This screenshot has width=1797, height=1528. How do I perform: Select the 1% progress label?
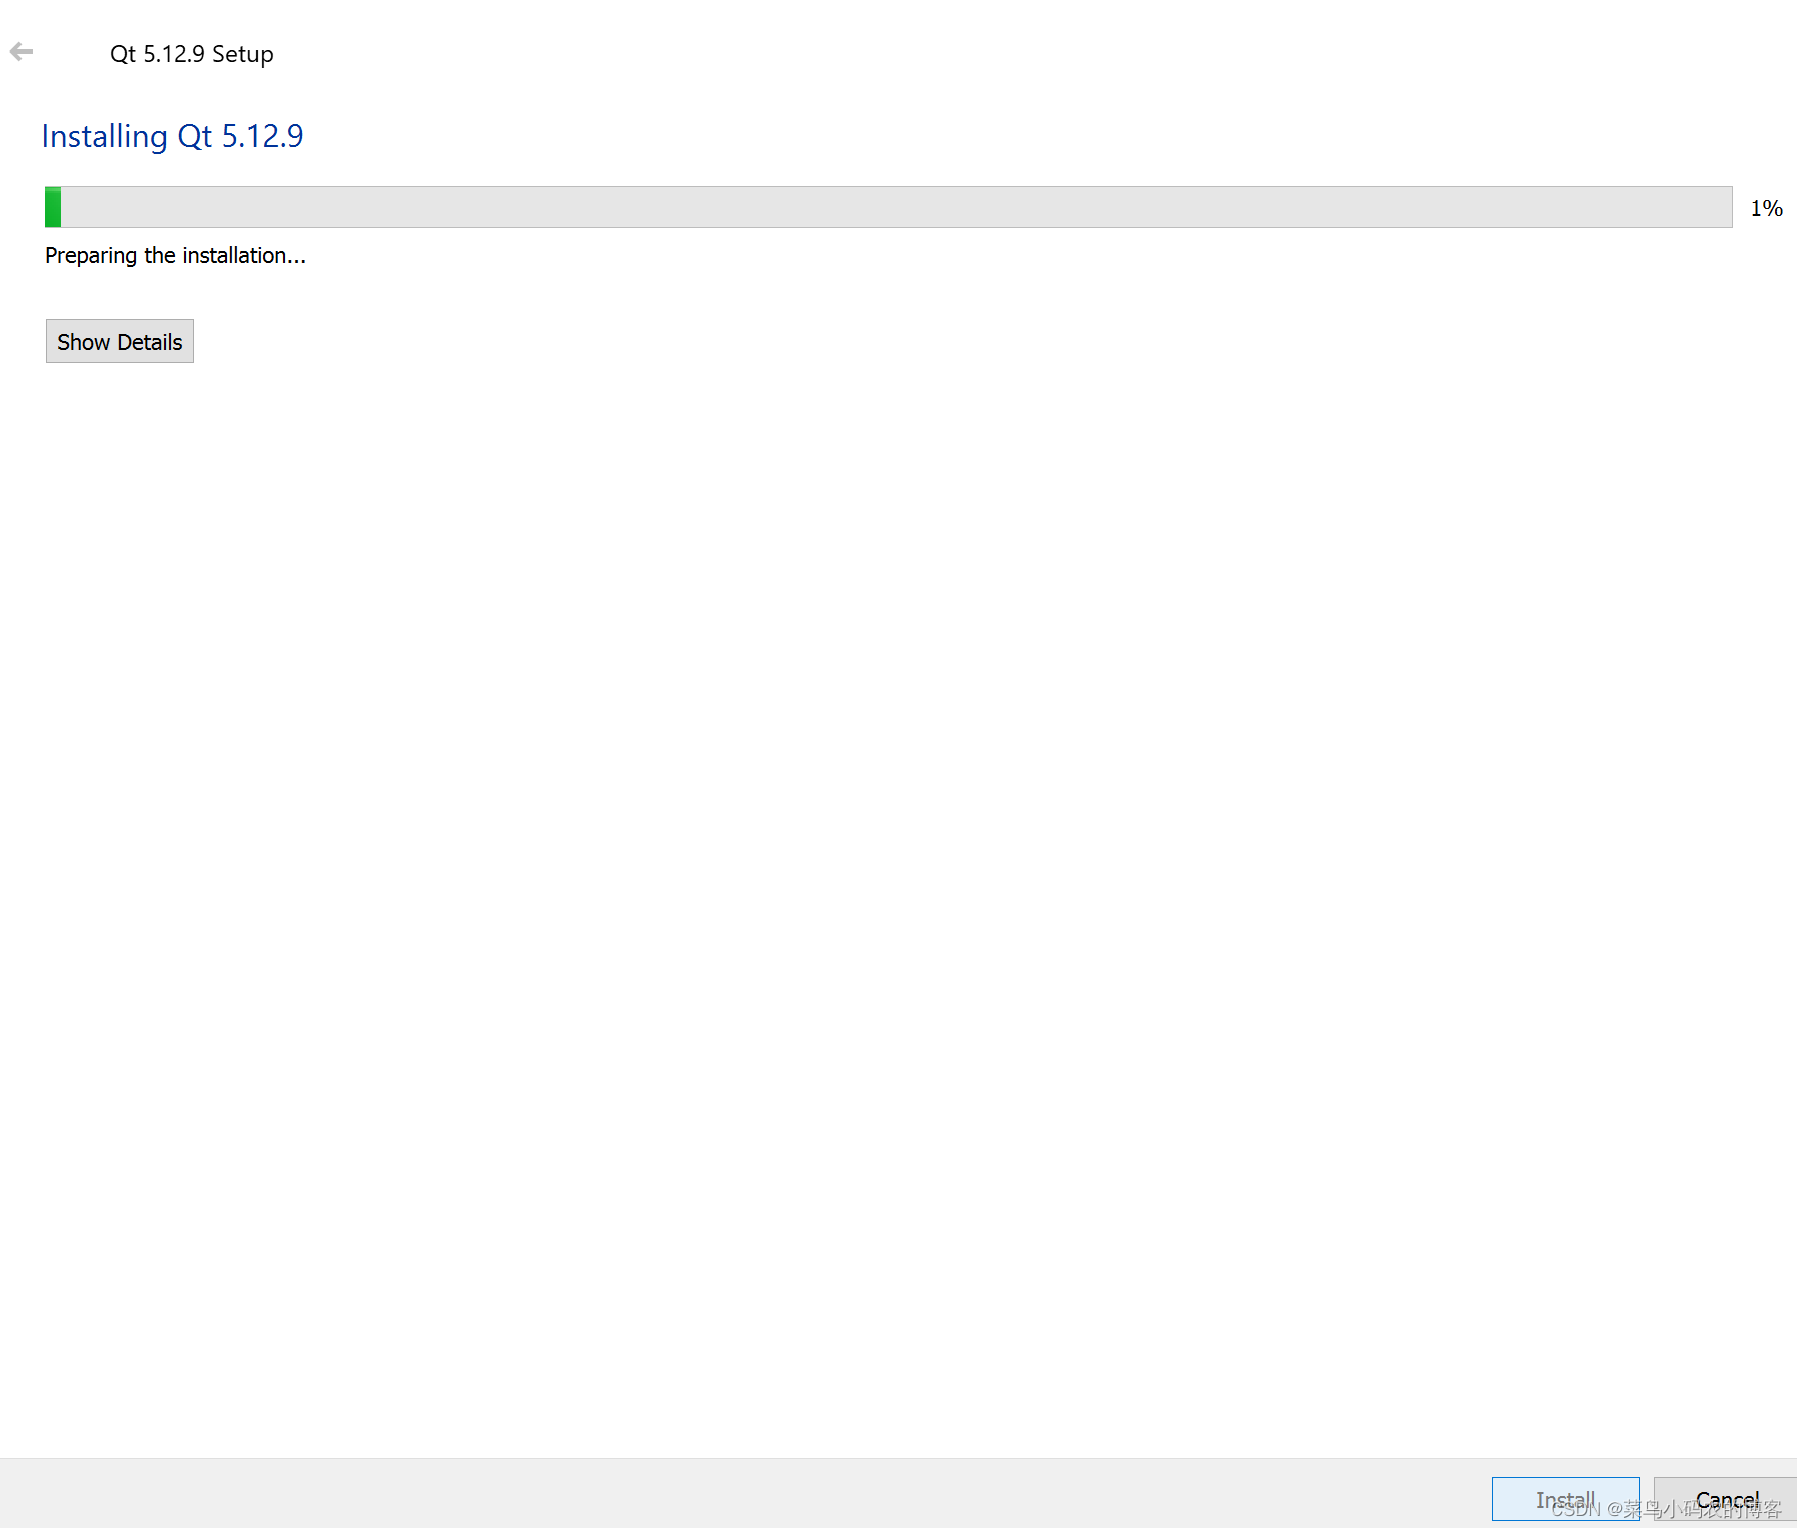click(x=1766, y=208)
